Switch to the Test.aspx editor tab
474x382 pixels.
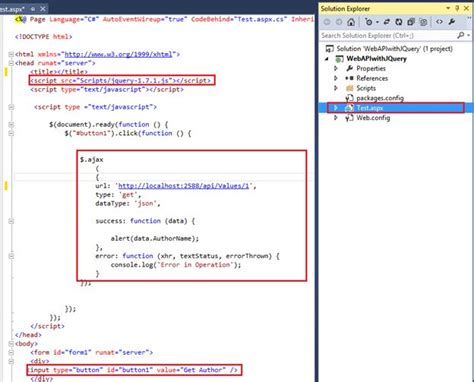[13, 9]
